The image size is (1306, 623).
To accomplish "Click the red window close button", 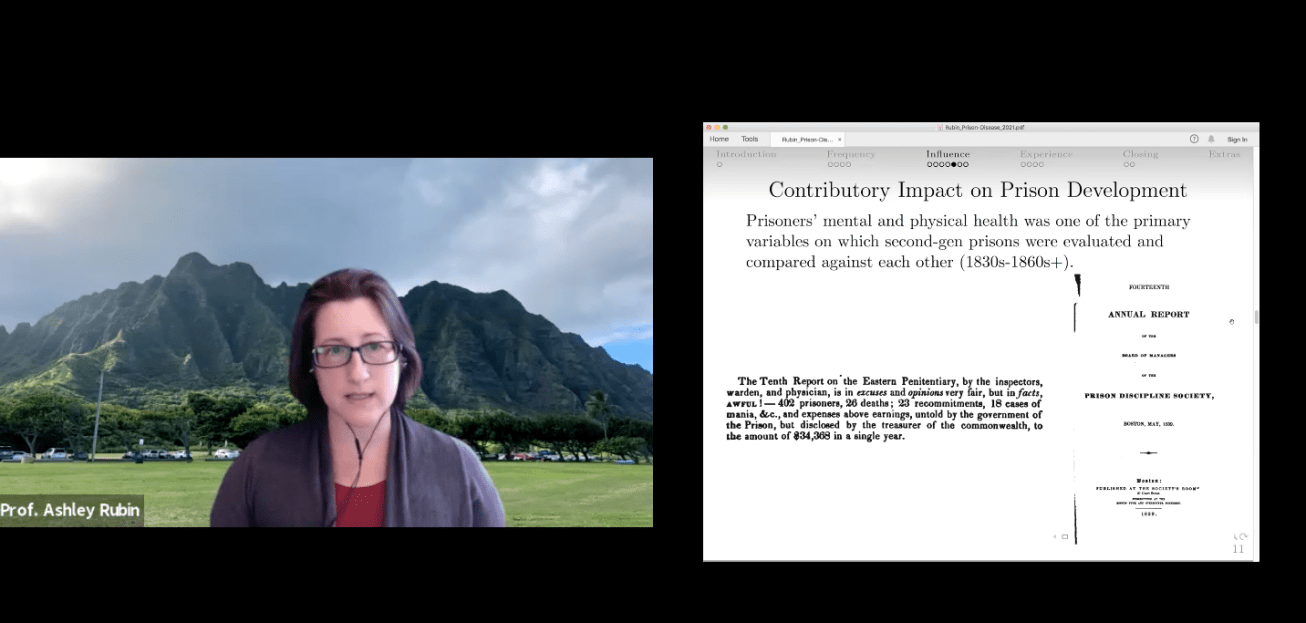I will (708, 128).
